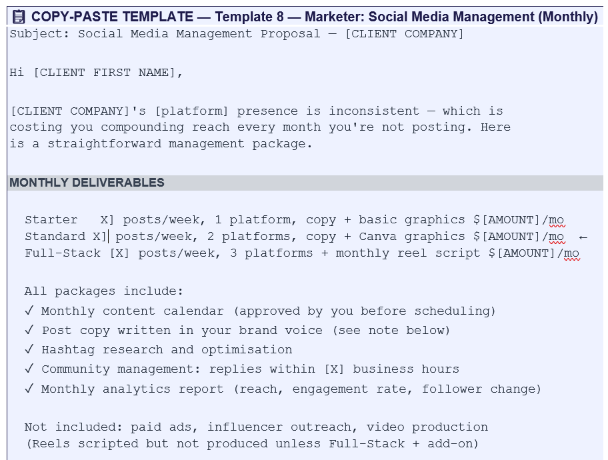This screenshot has width=608, height=460.
Task: Click the 'Not included: paid ads' line
Action: click(256, 427)
